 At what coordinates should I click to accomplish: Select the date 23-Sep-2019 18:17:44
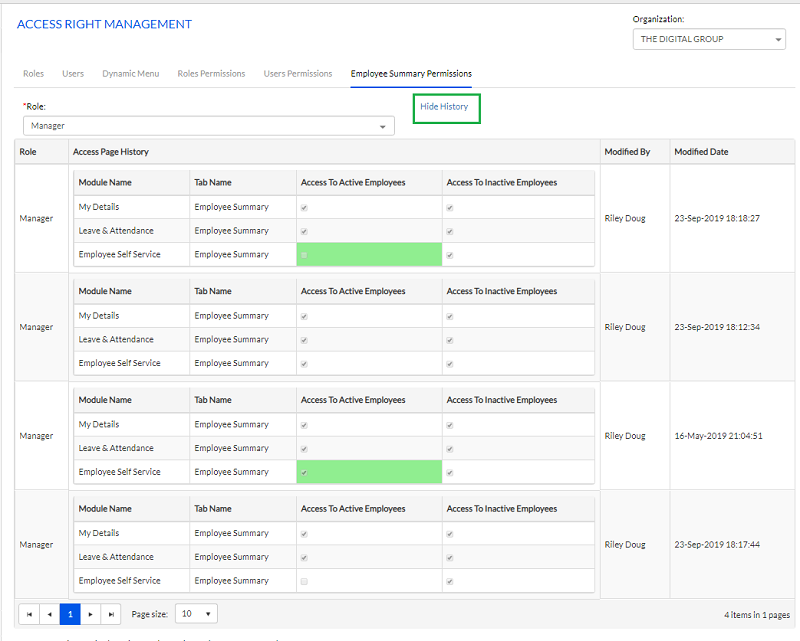click(717, 545)
